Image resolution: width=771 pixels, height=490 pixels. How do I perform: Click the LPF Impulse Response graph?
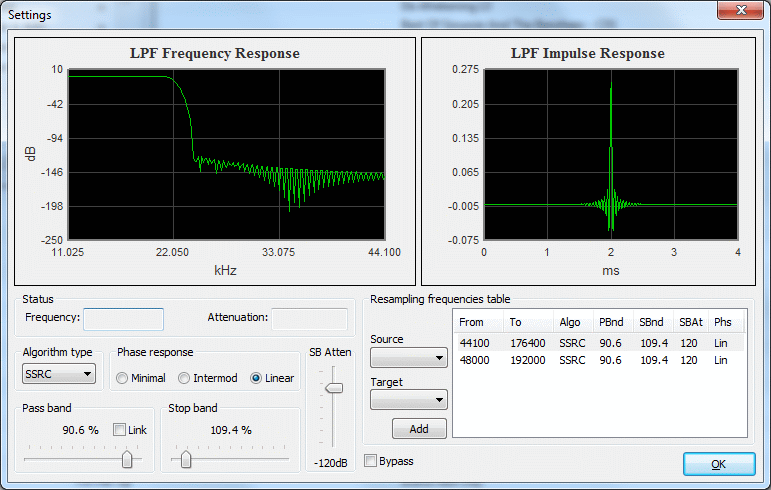point(611,154)
